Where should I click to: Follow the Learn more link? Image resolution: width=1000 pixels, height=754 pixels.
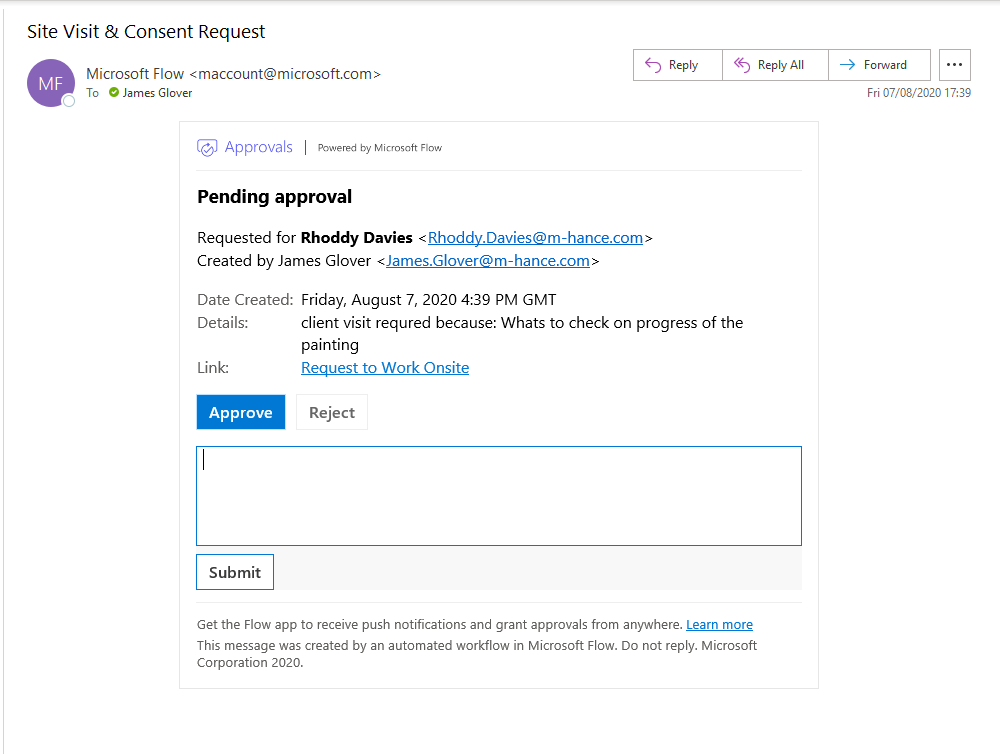(719, 625)
